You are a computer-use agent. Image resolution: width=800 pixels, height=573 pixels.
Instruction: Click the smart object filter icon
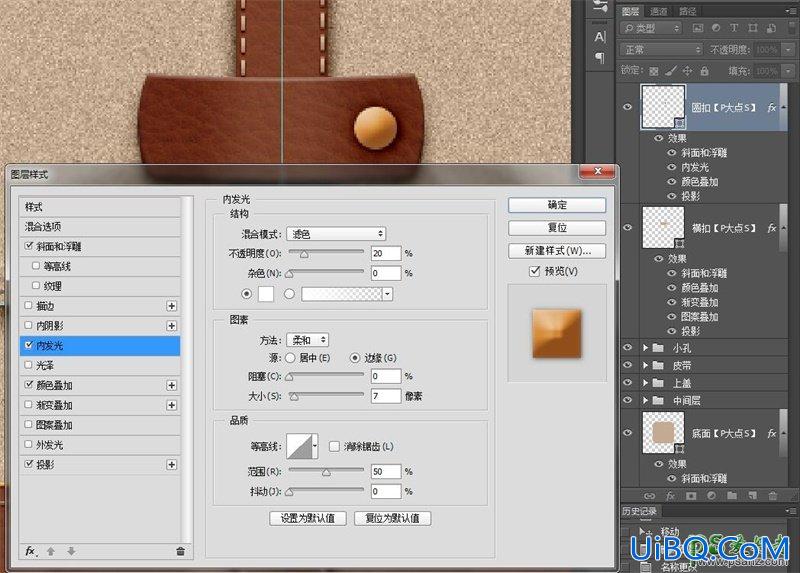[x=771, y=28]
